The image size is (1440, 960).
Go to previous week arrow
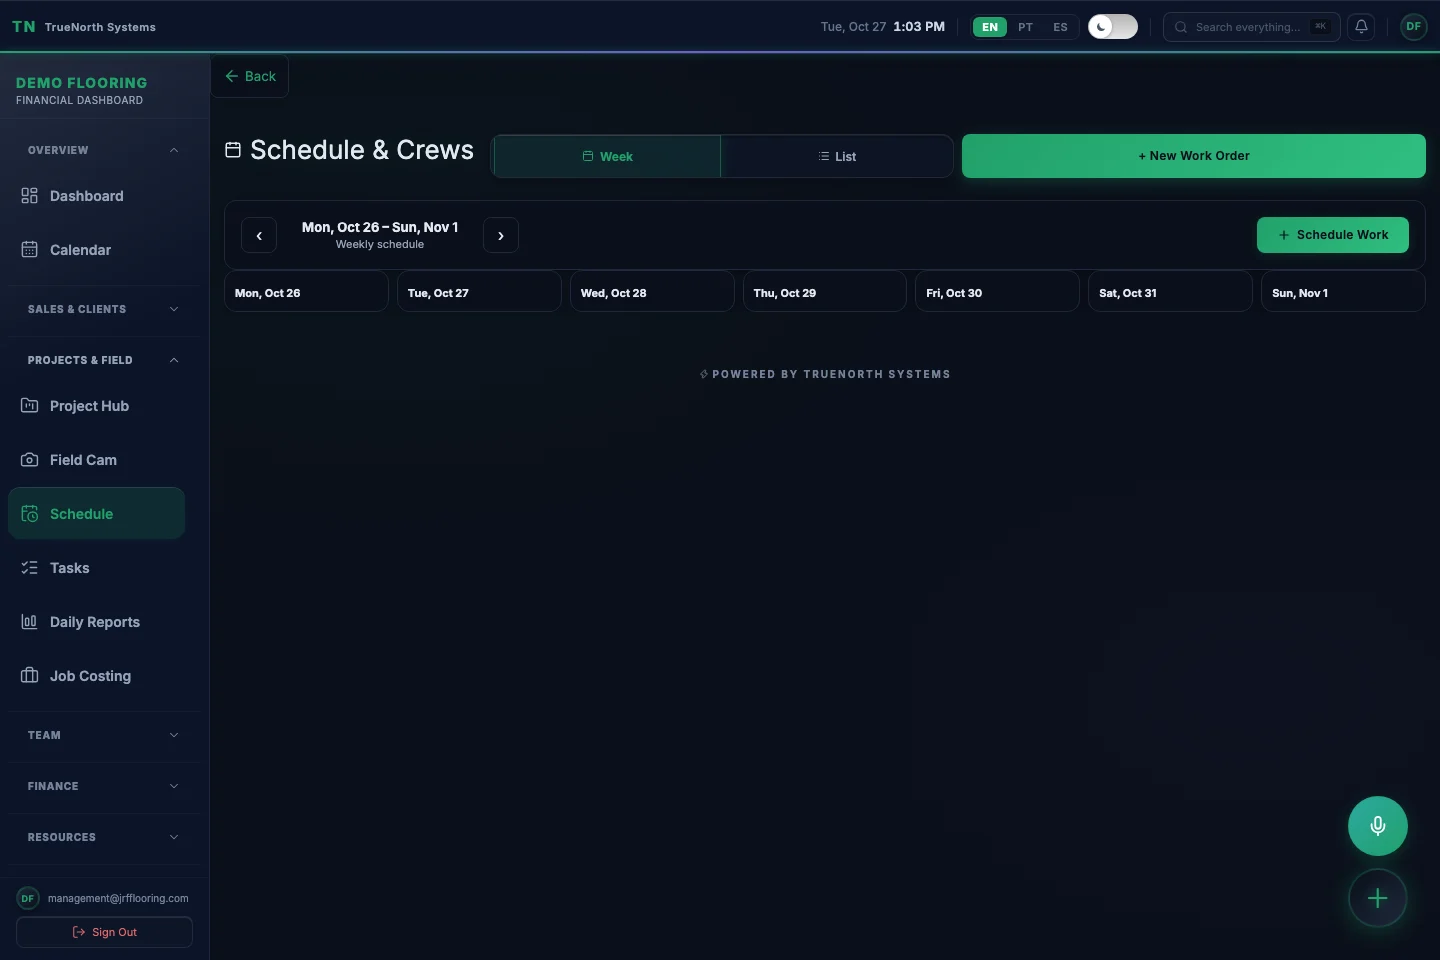[x=259, y=235]
